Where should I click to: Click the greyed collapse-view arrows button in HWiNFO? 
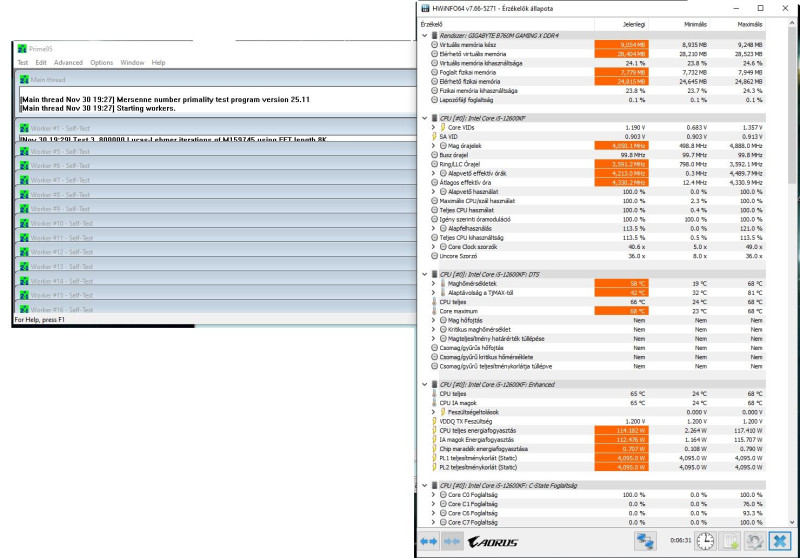click(452, 542)
